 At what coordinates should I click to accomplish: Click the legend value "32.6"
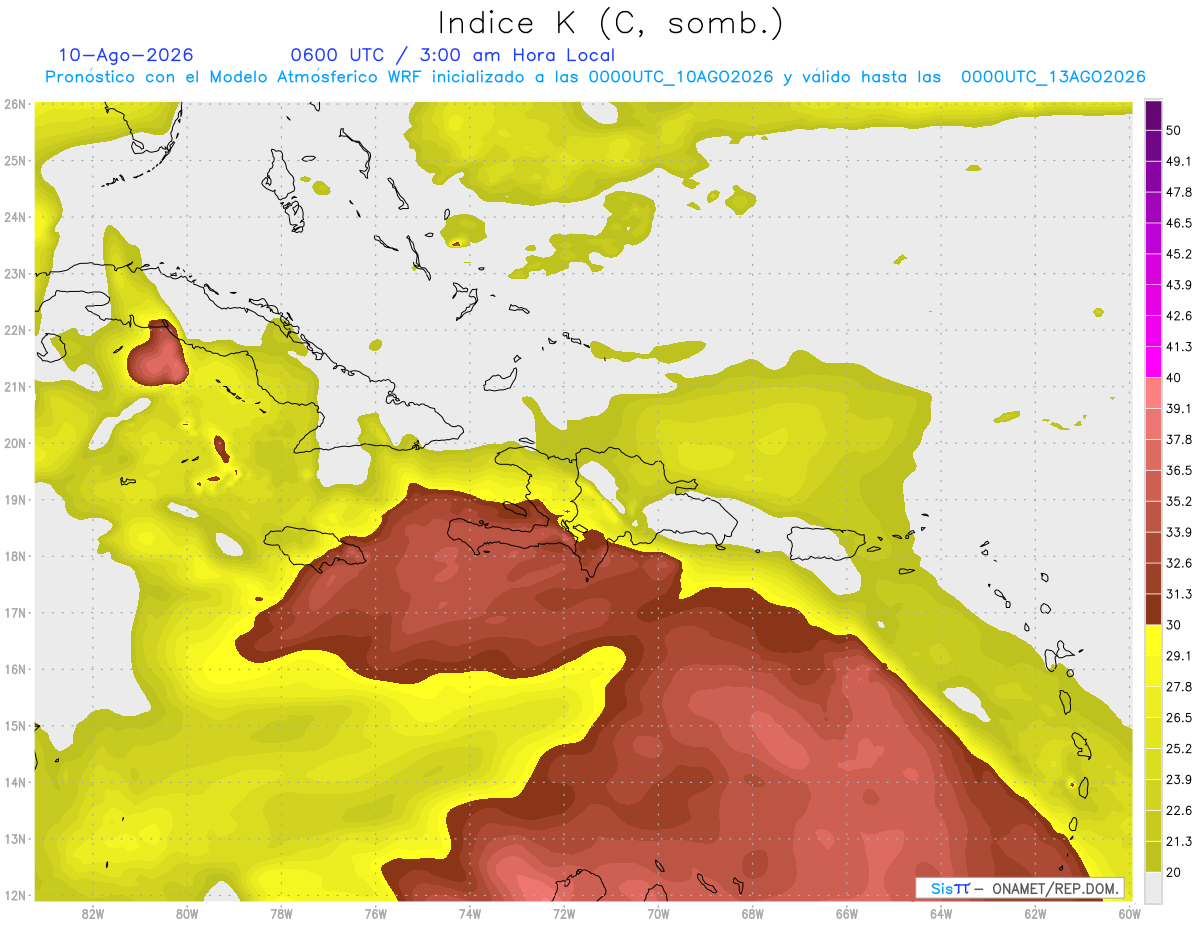pyautogui.click(x=1180, y=563)
